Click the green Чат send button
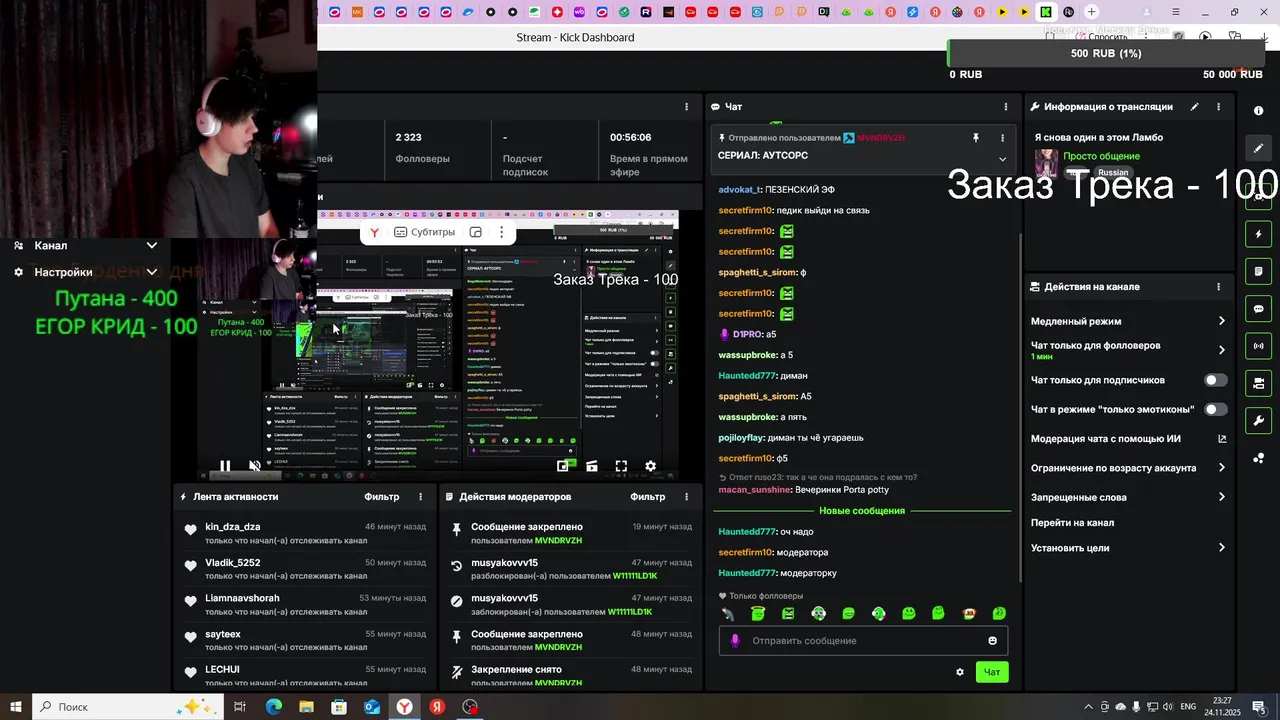 992,672
